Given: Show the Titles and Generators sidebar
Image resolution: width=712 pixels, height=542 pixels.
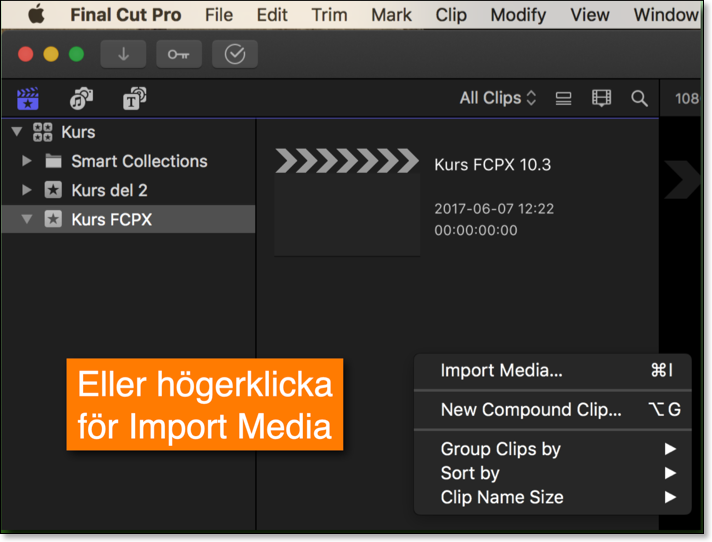Looking at the screenshot, I should [134, 98].
